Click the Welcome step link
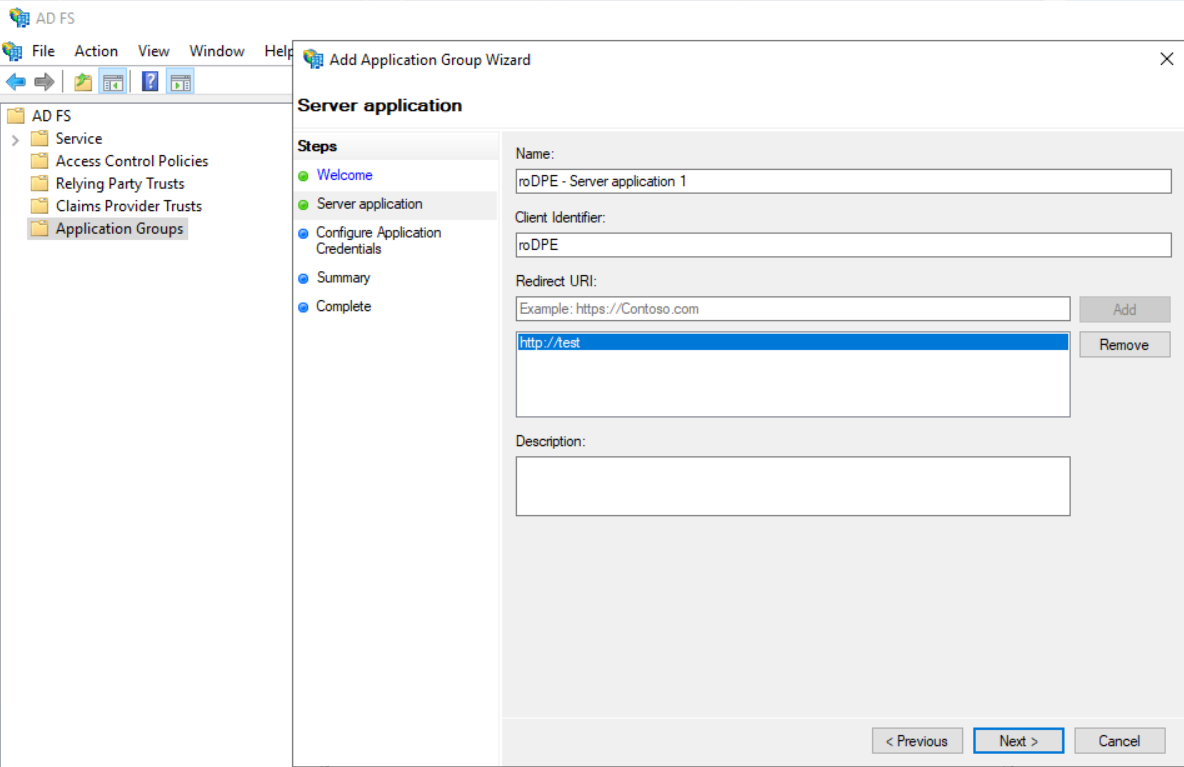The width and height of the screenshot is (1184, 767). pyautogui.click(x=344, y=175)
